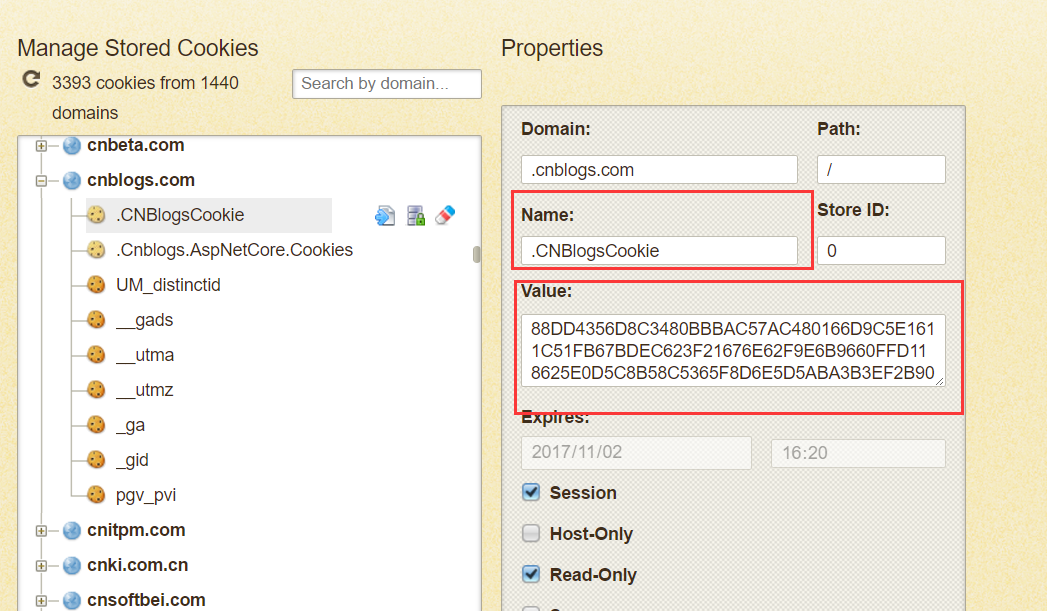Toggle the Session checkbox
The height and width of the screenshot is (611, 1047).
tap(531, 492)
